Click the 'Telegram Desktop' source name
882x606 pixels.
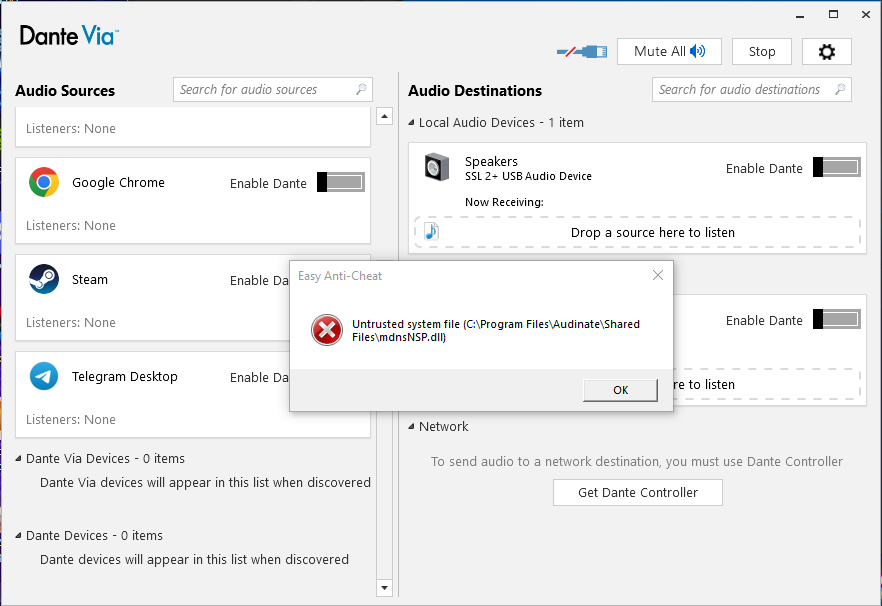tap(124, 376)
